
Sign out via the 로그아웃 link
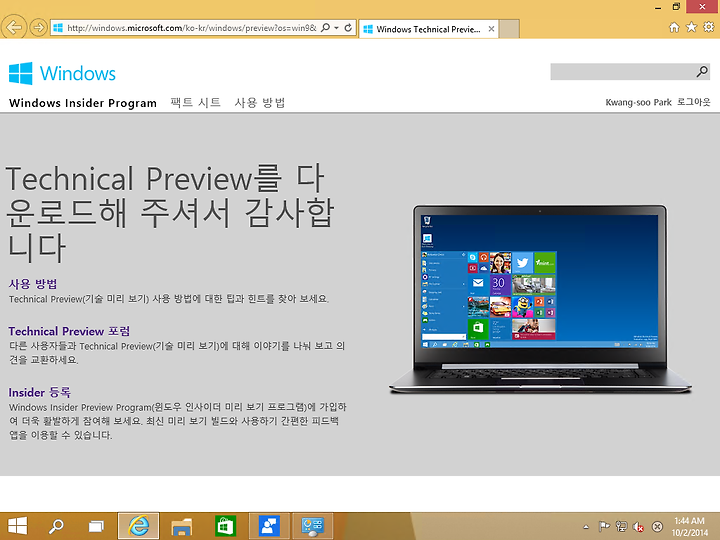(x=693, y=102)
